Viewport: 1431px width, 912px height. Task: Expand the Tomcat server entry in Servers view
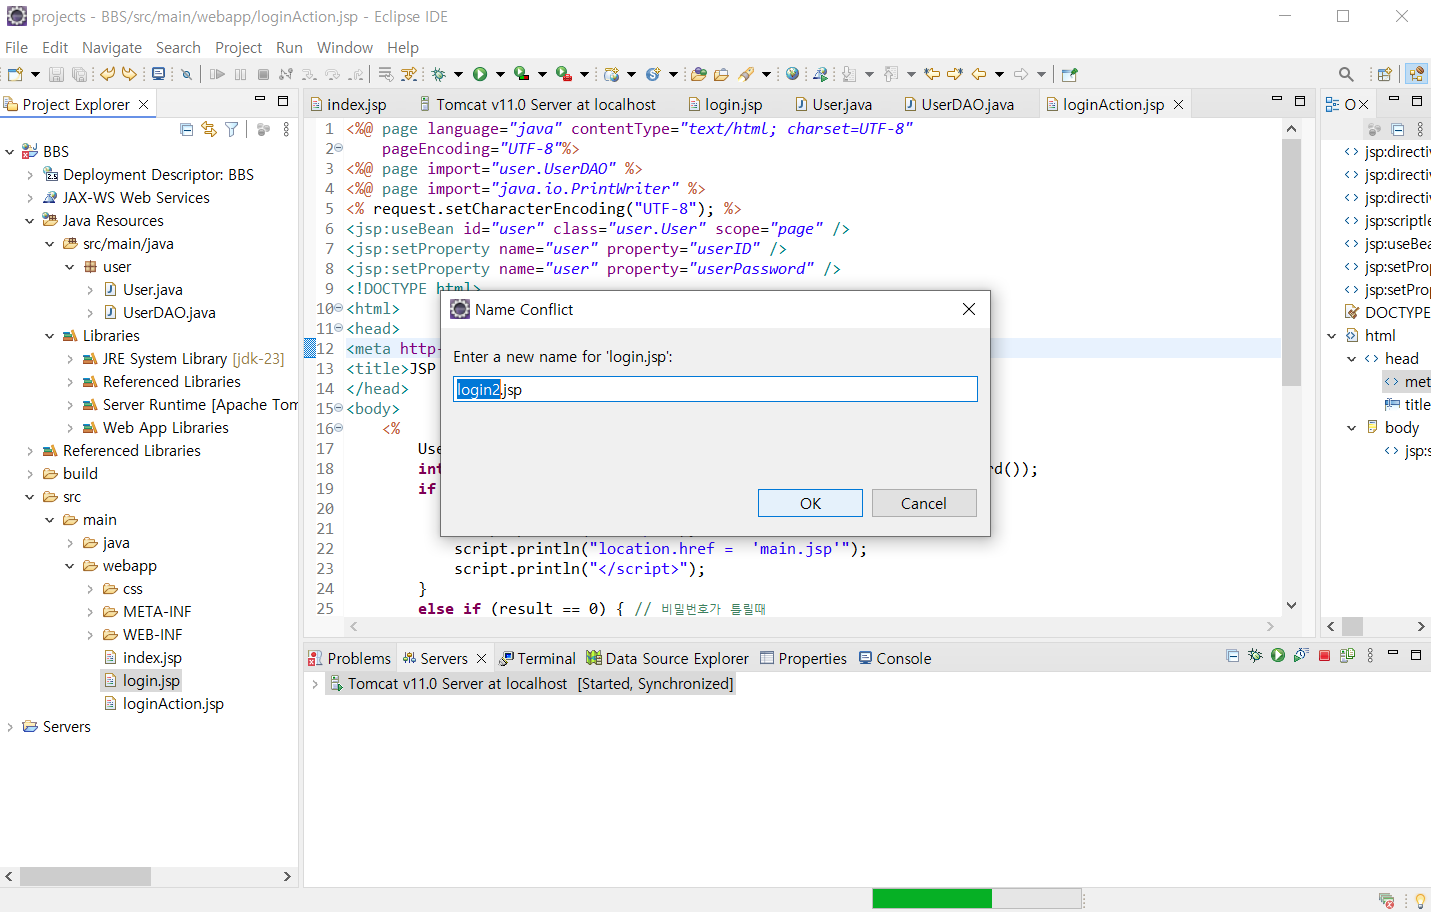coord(315,684)
